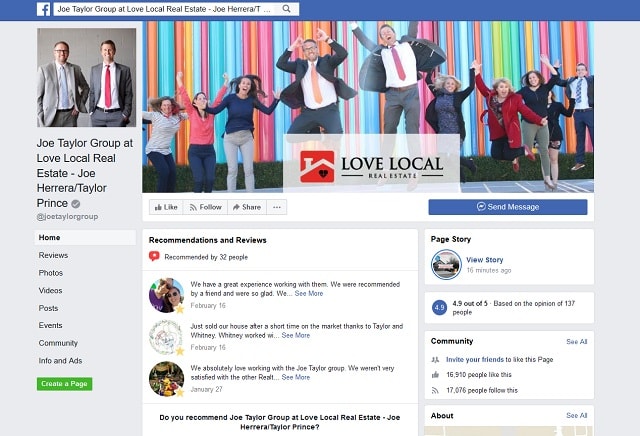Share the page
This screenshot has height=436, width=640.
click(x=247, y=207)
